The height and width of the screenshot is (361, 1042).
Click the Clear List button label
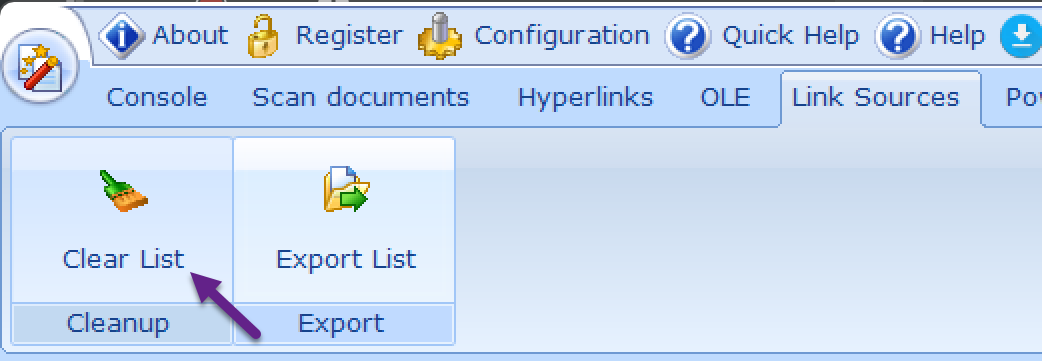[124, 259]
